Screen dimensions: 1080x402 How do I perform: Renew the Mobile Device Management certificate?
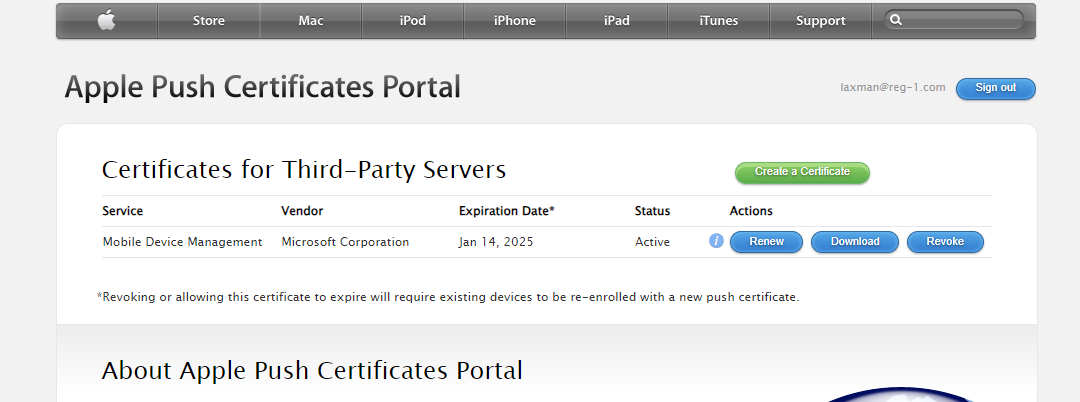(x=766, y=242)
